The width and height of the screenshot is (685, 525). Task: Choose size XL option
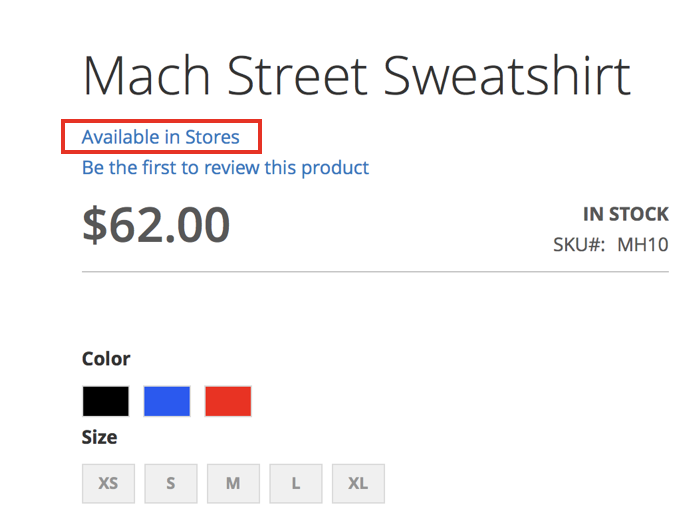point(358,483)
